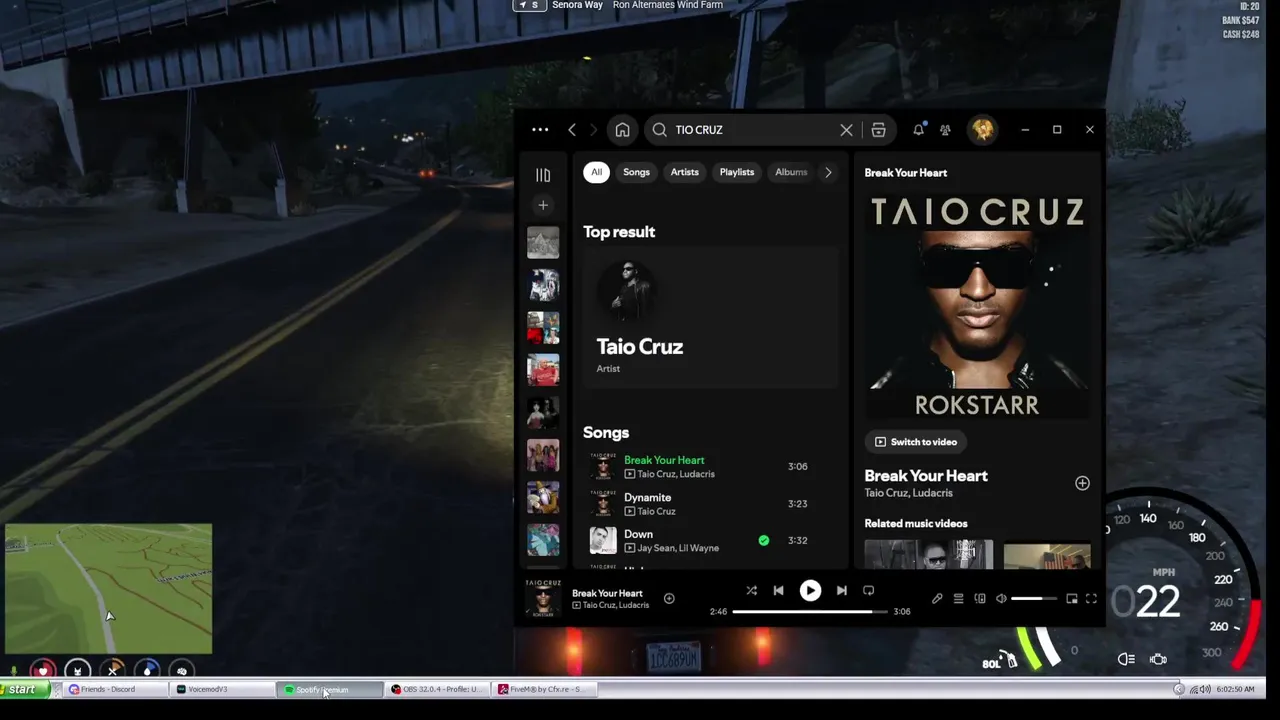1280x720 pixels.
Task: Open the profile avatar menu
Action: tap(982, 130)
